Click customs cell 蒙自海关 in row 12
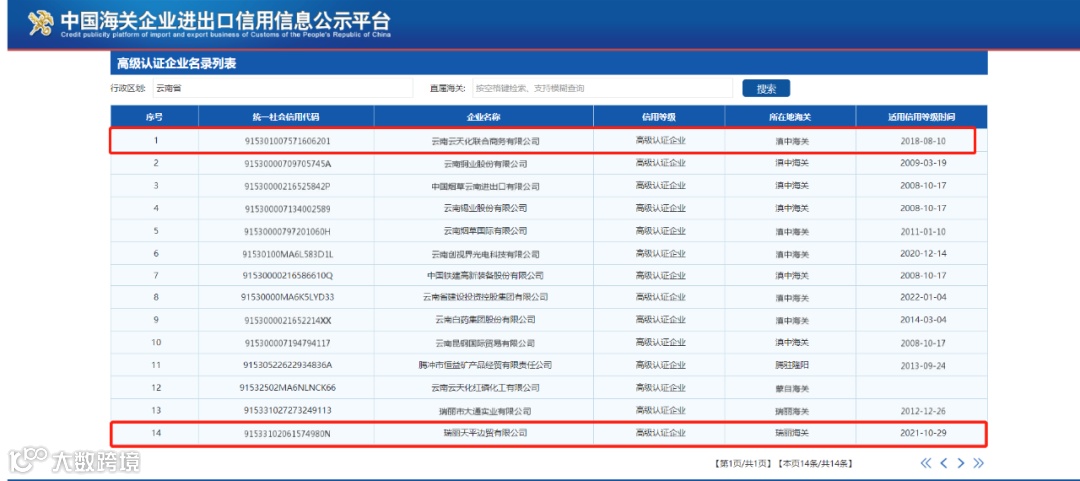This screenshot has width=1080, height=481. 791,388
